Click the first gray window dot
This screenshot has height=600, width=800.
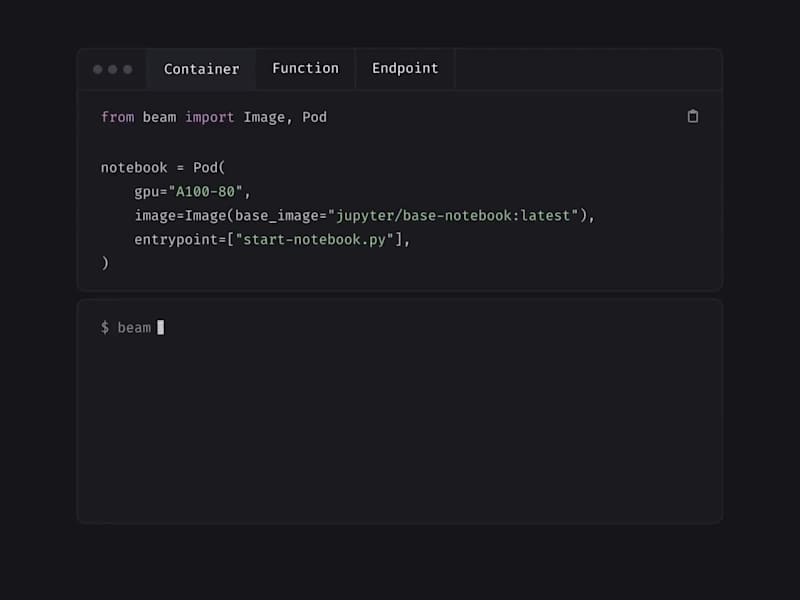click(97, 69)
